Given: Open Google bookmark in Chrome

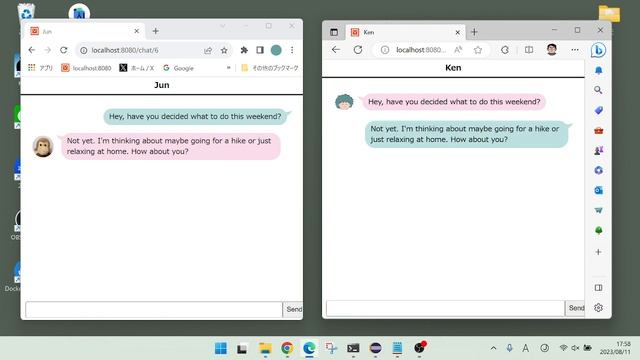Looking at the screenshot, I should click(x=178, y=68).
